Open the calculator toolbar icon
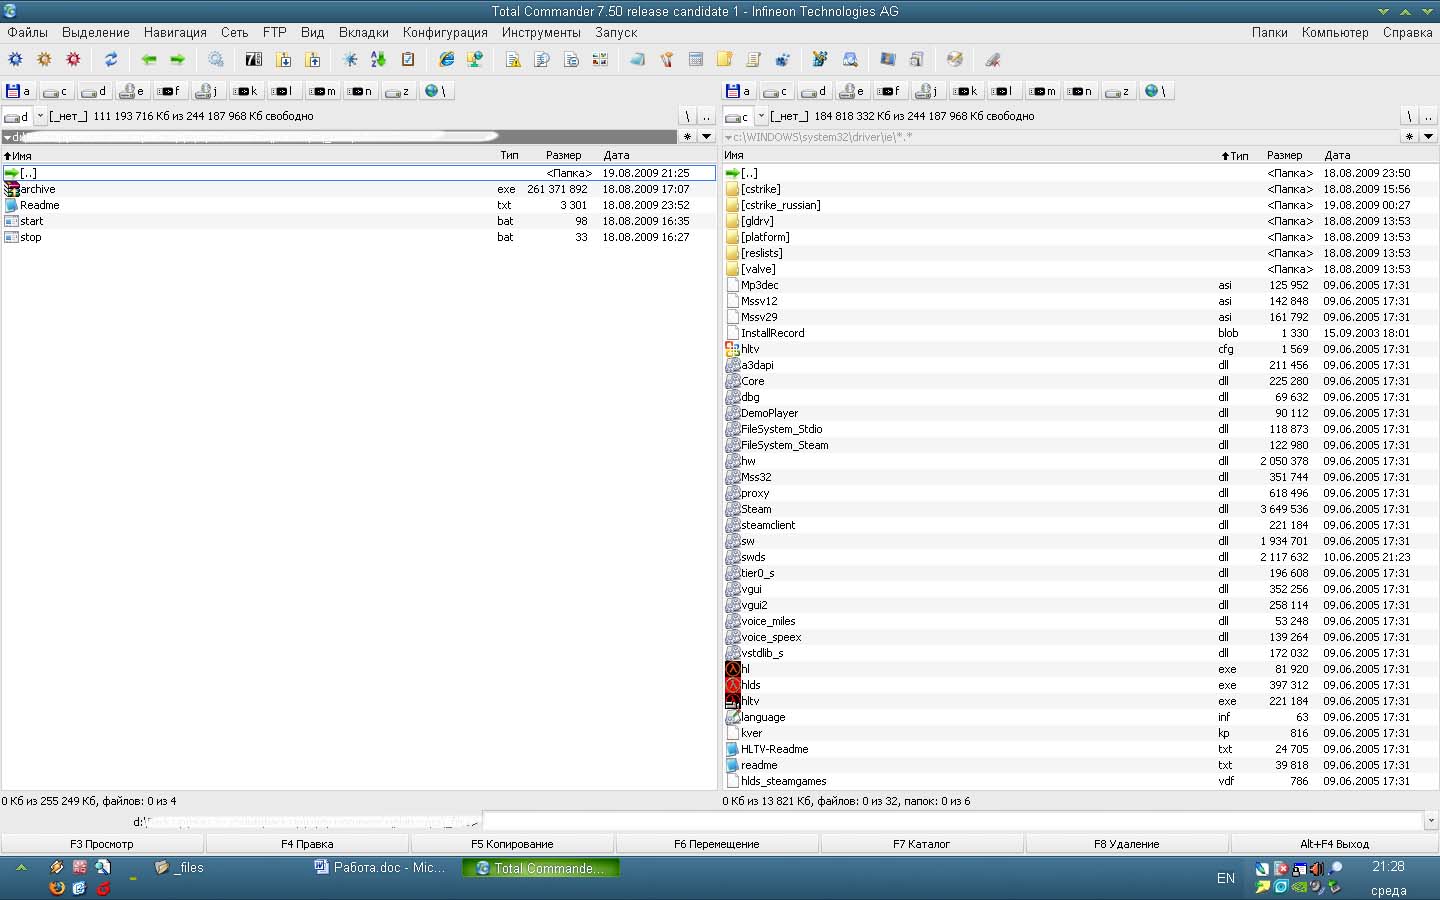1440x900 pixels. [696, 60]
